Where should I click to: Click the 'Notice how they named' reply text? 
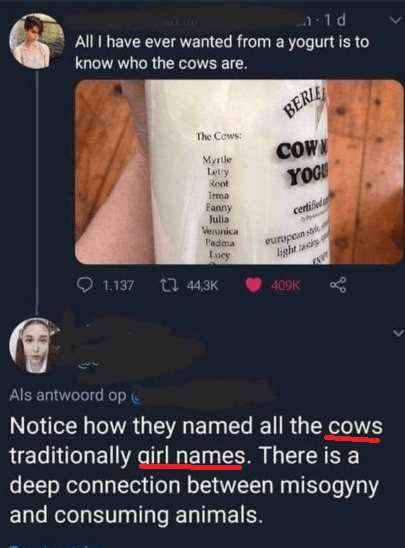tap(196, 470)
